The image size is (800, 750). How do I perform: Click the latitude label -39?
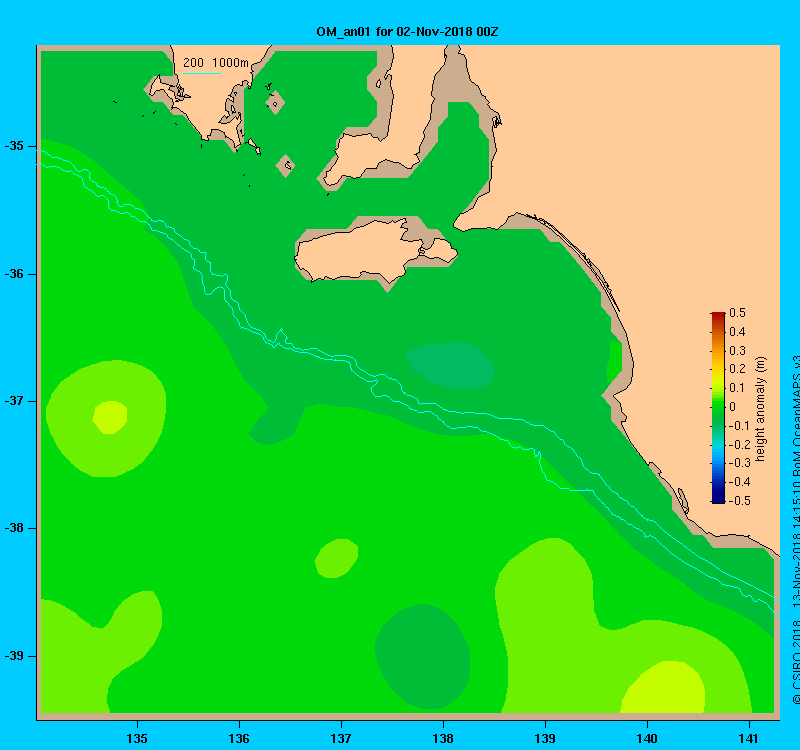pos(14,656)
